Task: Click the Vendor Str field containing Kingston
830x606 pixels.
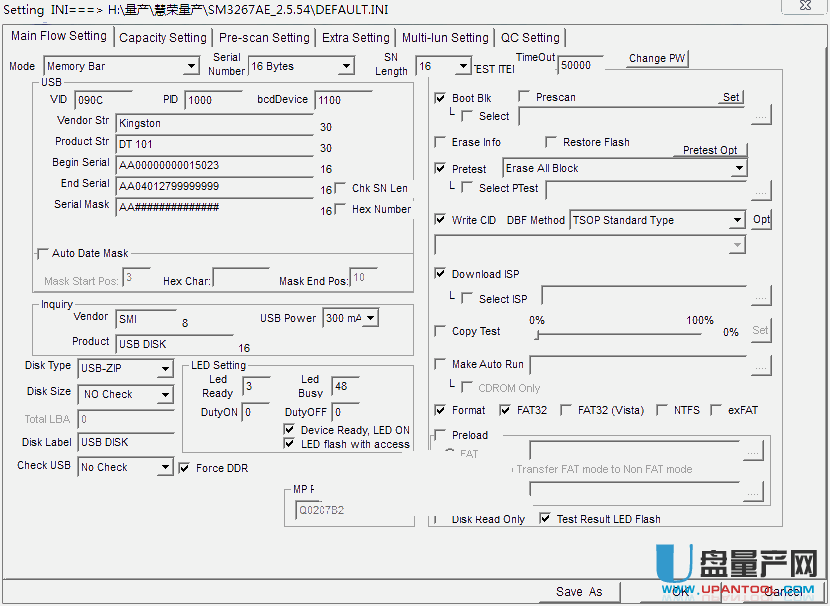Action: 214,124
